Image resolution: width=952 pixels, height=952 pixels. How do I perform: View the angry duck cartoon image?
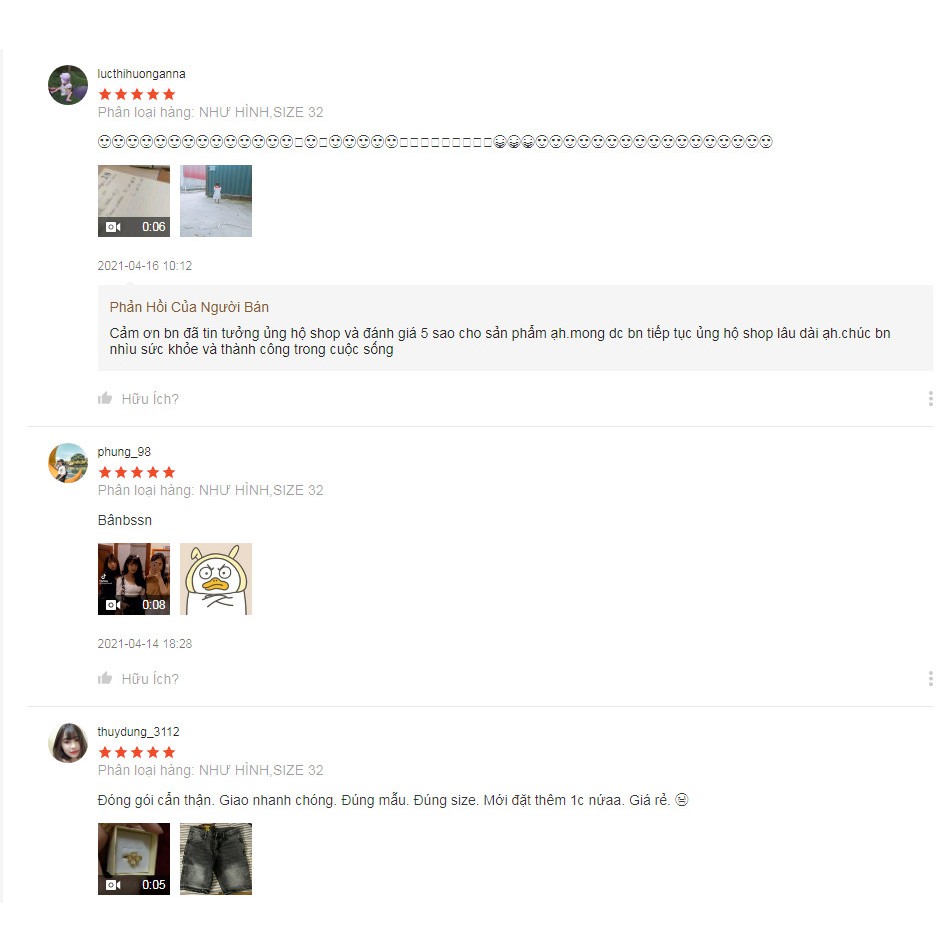tap(216, 579)
